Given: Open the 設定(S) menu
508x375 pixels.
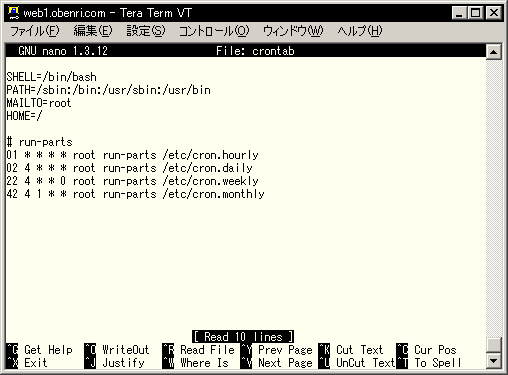Looking at the screenshot, I should click(146, 31).
